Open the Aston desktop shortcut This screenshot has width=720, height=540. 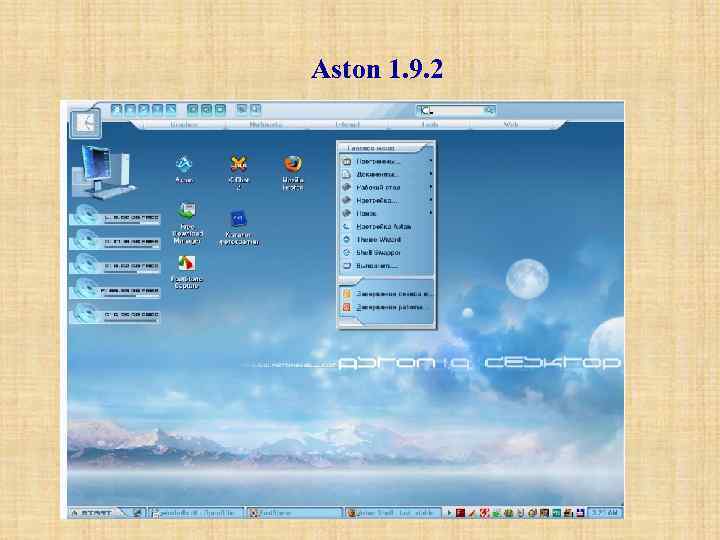[184, 169]
